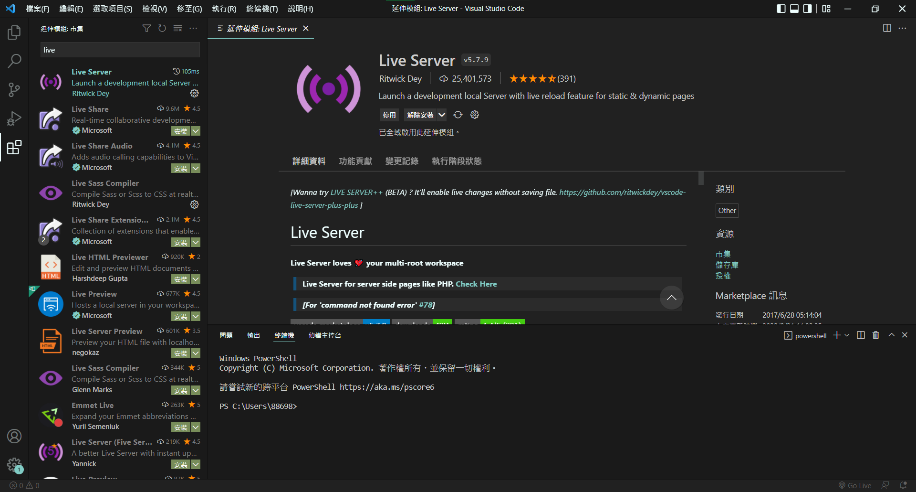
Task: Filter extensions with the funnel icon
Action: 147,28
